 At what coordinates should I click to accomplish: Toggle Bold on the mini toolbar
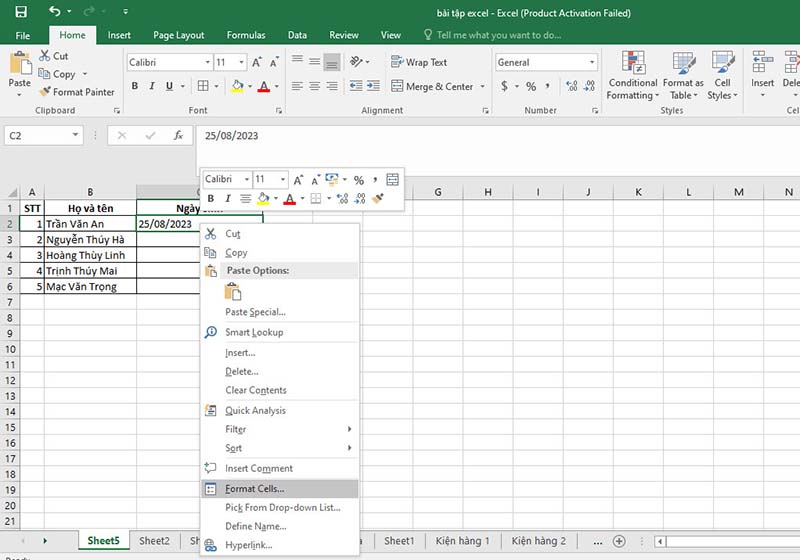click(x=211, y=198)
